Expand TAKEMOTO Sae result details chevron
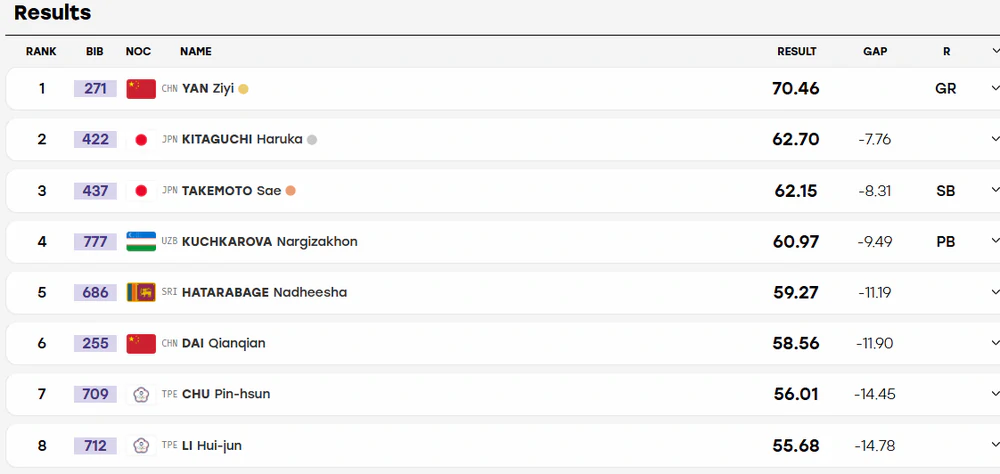Viewport: 1000px width, 474px height. 995,191
